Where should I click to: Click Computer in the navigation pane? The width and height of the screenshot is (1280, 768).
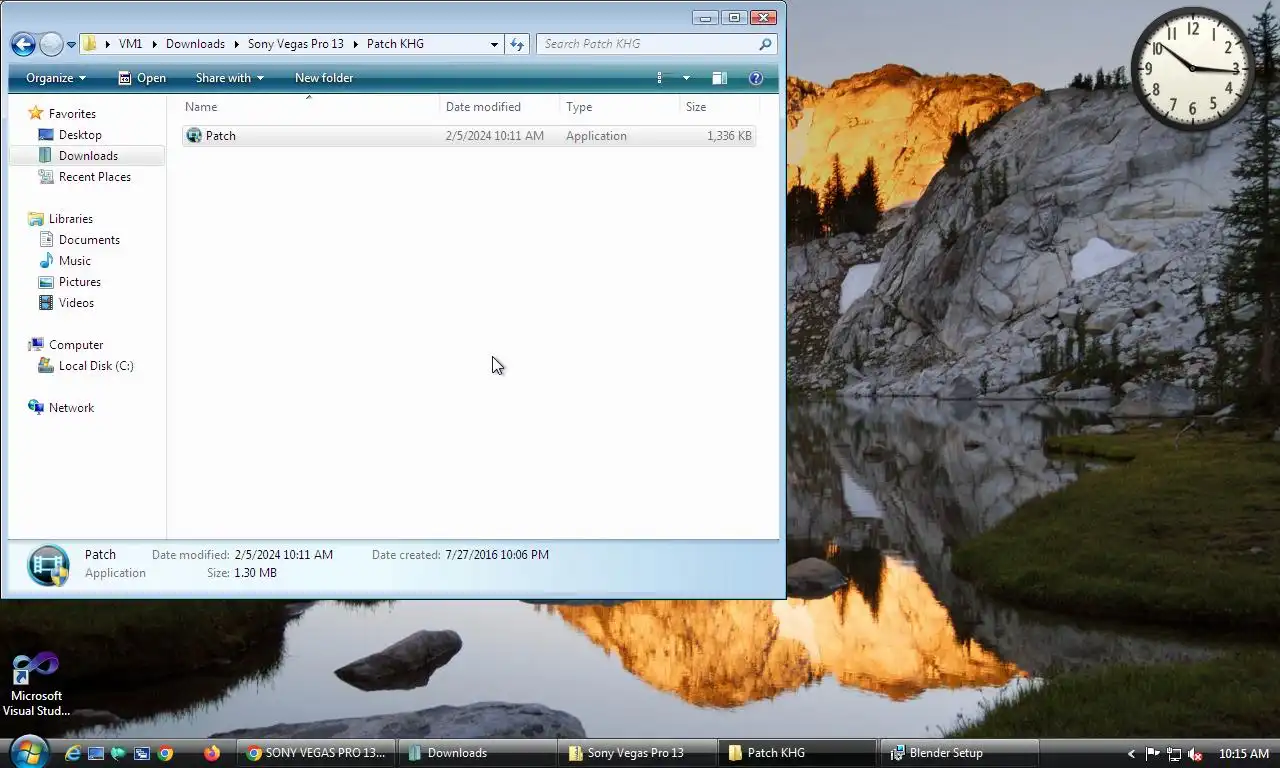[x=76, y=345]
